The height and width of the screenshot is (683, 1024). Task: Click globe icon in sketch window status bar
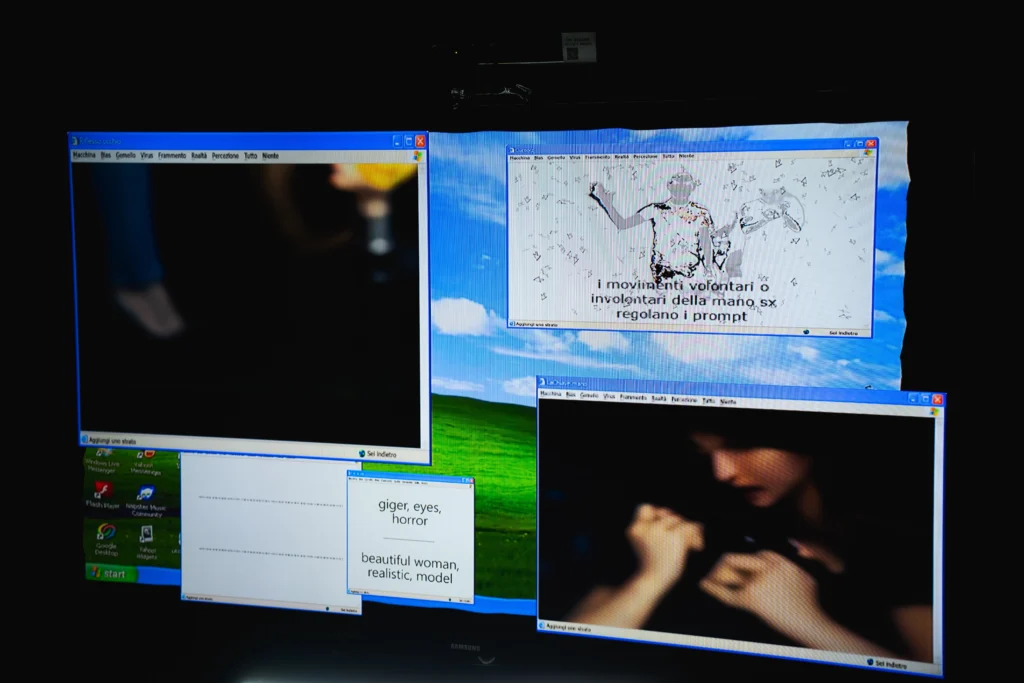[807, 332]
